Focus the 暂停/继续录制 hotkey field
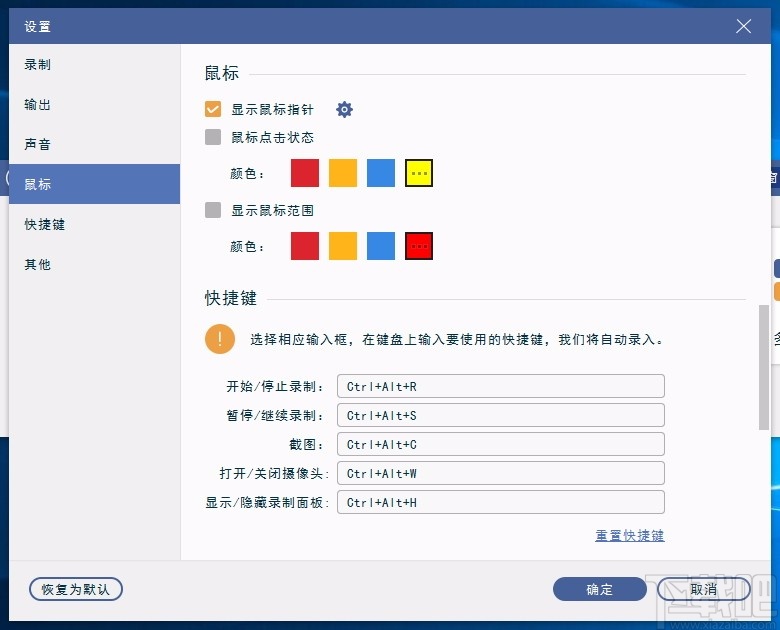Viewport: 780px width, 630px height. (x=500, y=415)
